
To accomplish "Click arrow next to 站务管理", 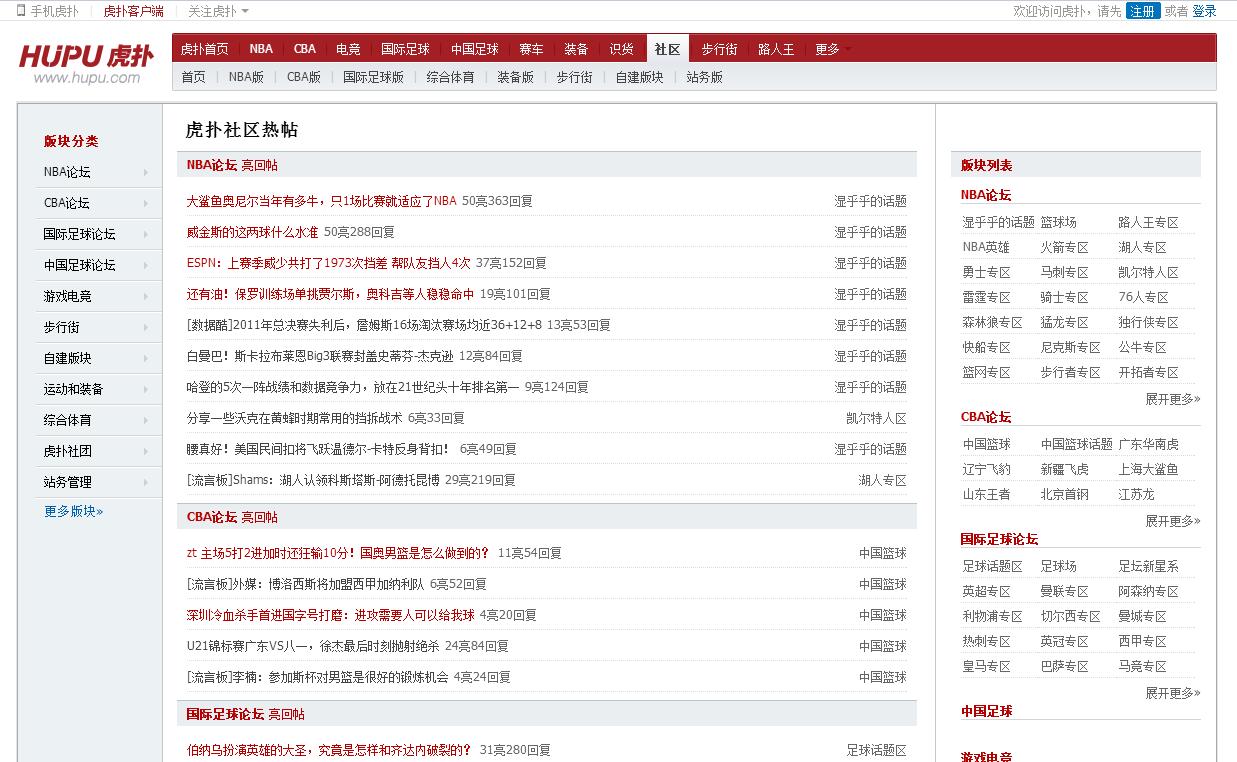I will (x=145, y=482).
